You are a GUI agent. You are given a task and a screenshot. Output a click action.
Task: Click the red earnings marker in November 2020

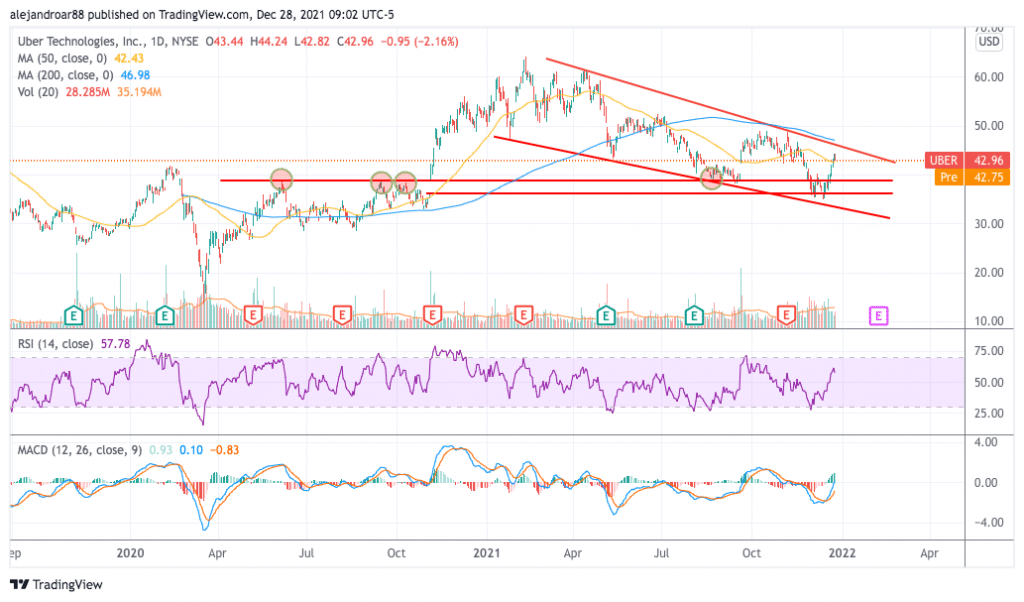[x=432, y=316]
